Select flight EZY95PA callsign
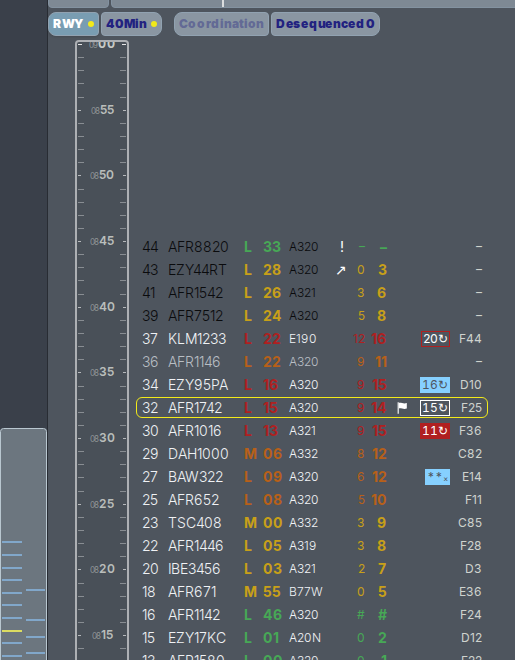The height and width of the screenshot is (660, 515). tap(198, 385)
